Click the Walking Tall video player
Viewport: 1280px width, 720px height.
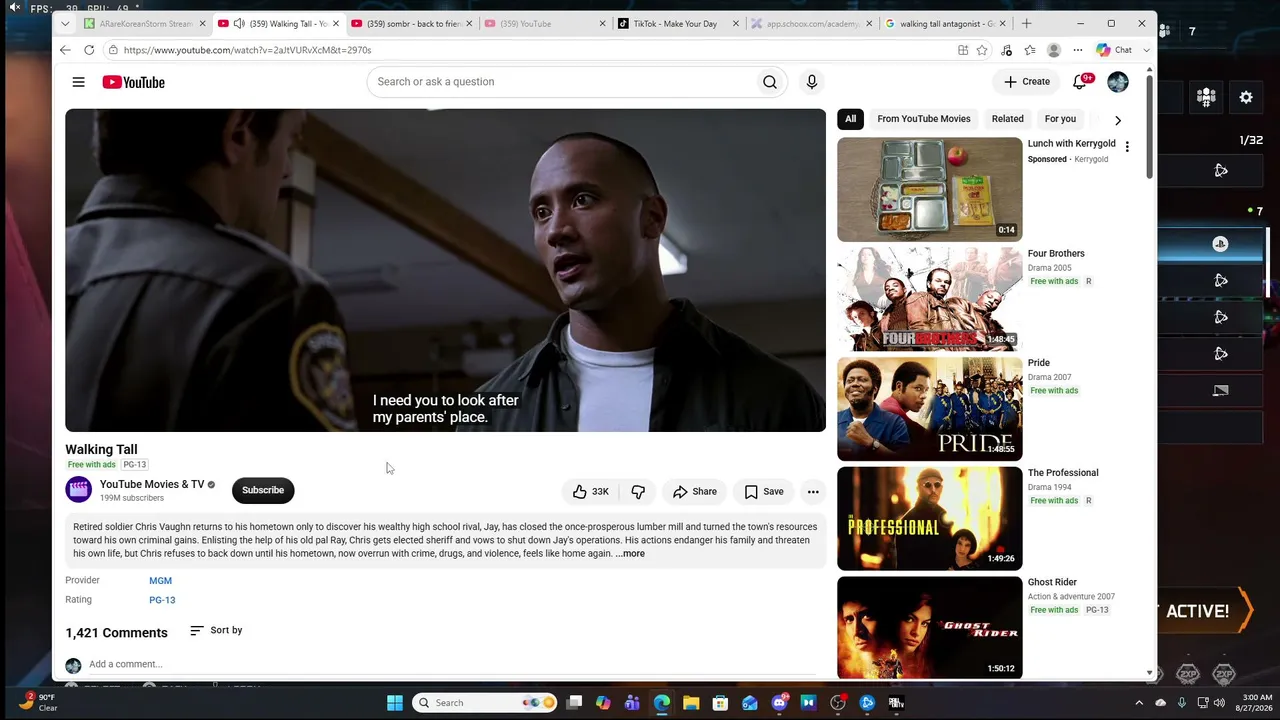pos(445,270)
